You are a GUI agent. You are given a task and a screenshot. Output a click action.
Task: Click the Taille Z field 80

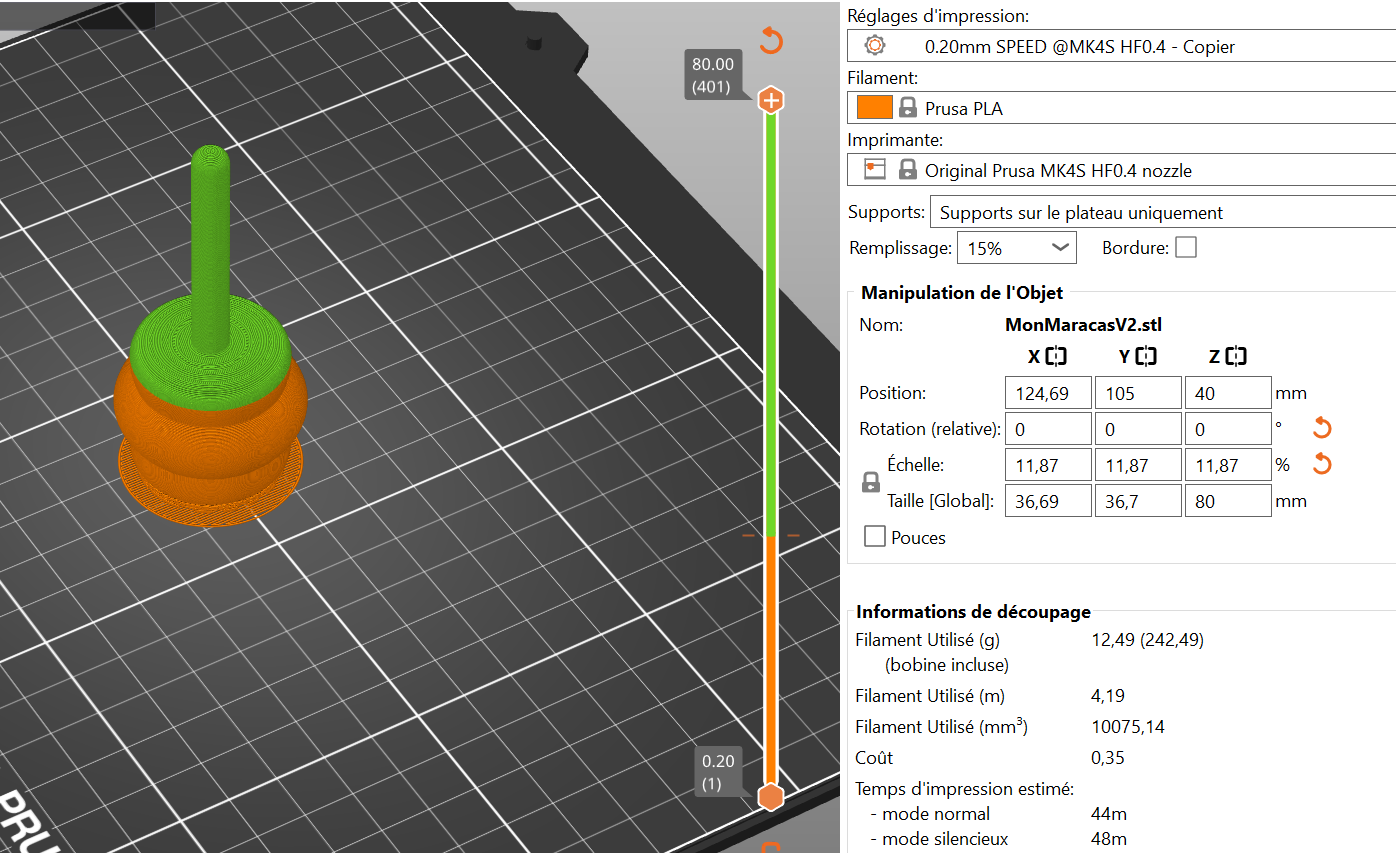[1228, 501]
